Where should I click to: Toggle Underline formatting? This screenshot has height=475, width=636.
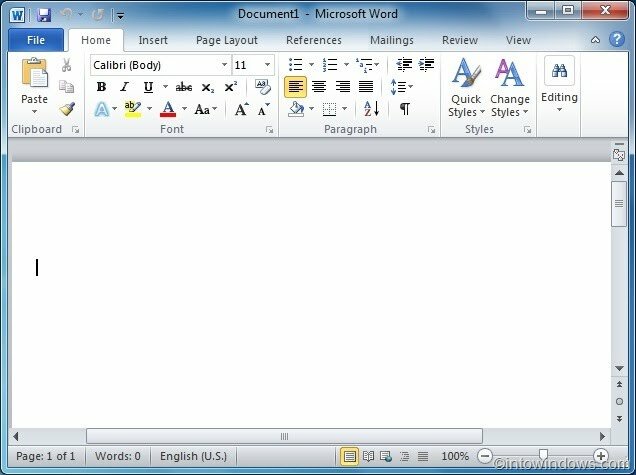(148, 87)
